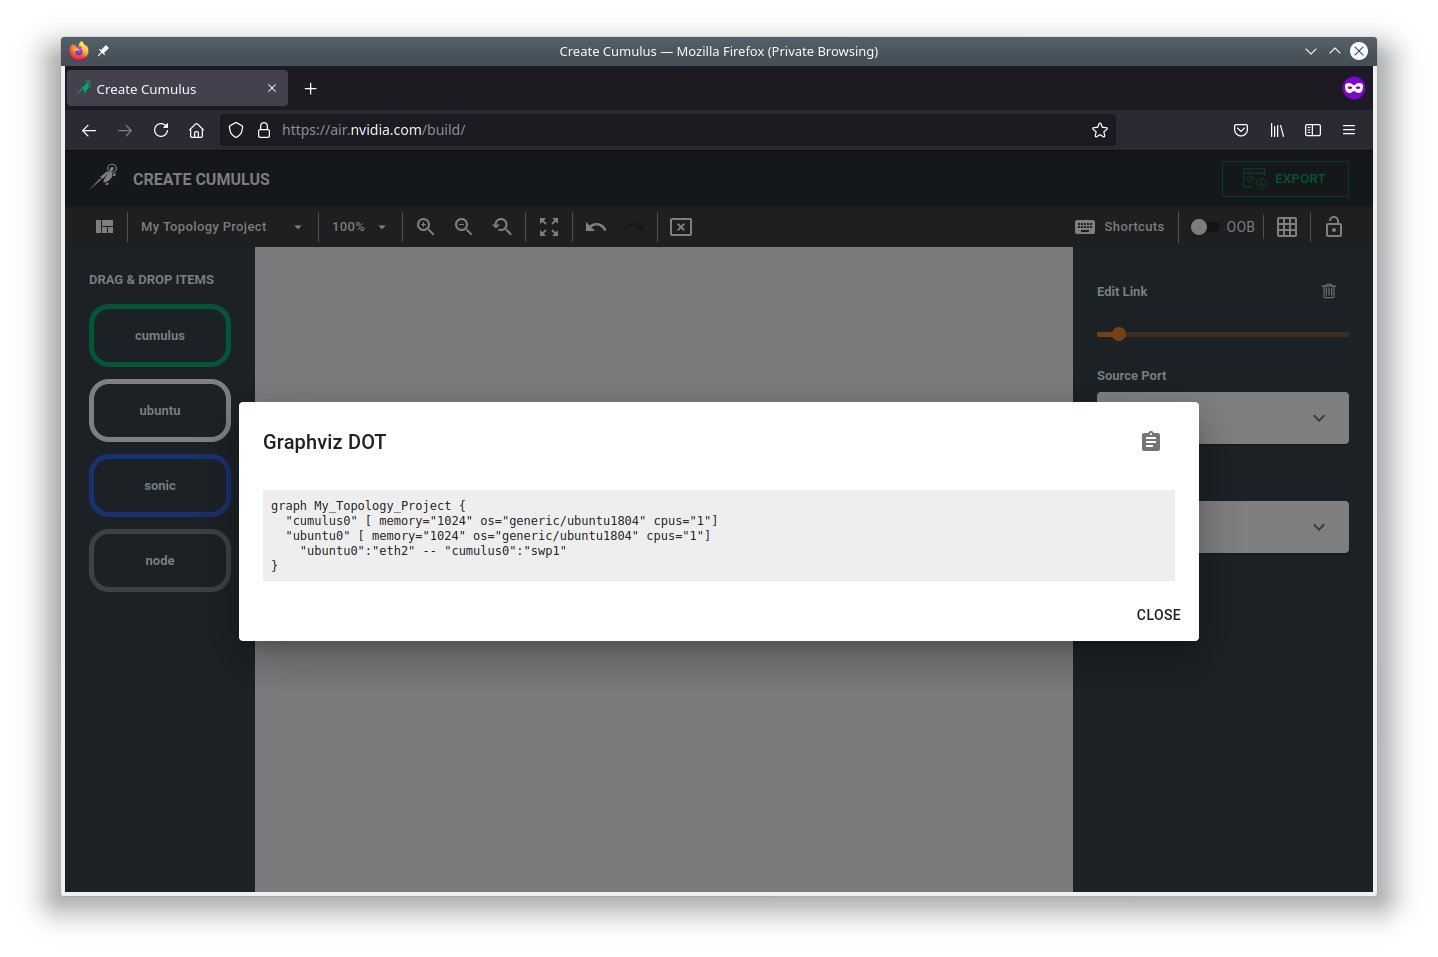Select the cumulus drag item
The height and width of the screenshot is (957, 1438).
(x=160, y=336)
